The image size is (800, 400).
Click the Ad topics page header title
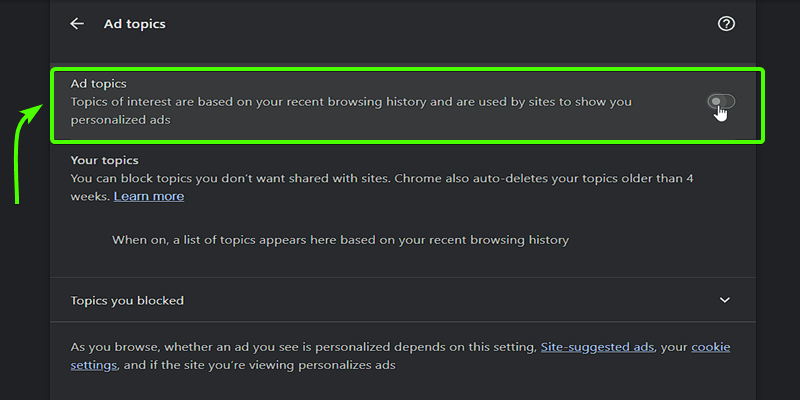coord(134,24)
